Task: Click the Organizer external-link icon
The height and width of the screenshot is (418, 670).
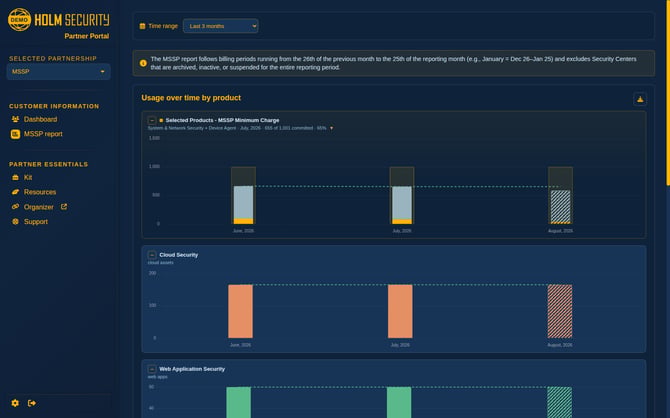Action: (64, 206)
